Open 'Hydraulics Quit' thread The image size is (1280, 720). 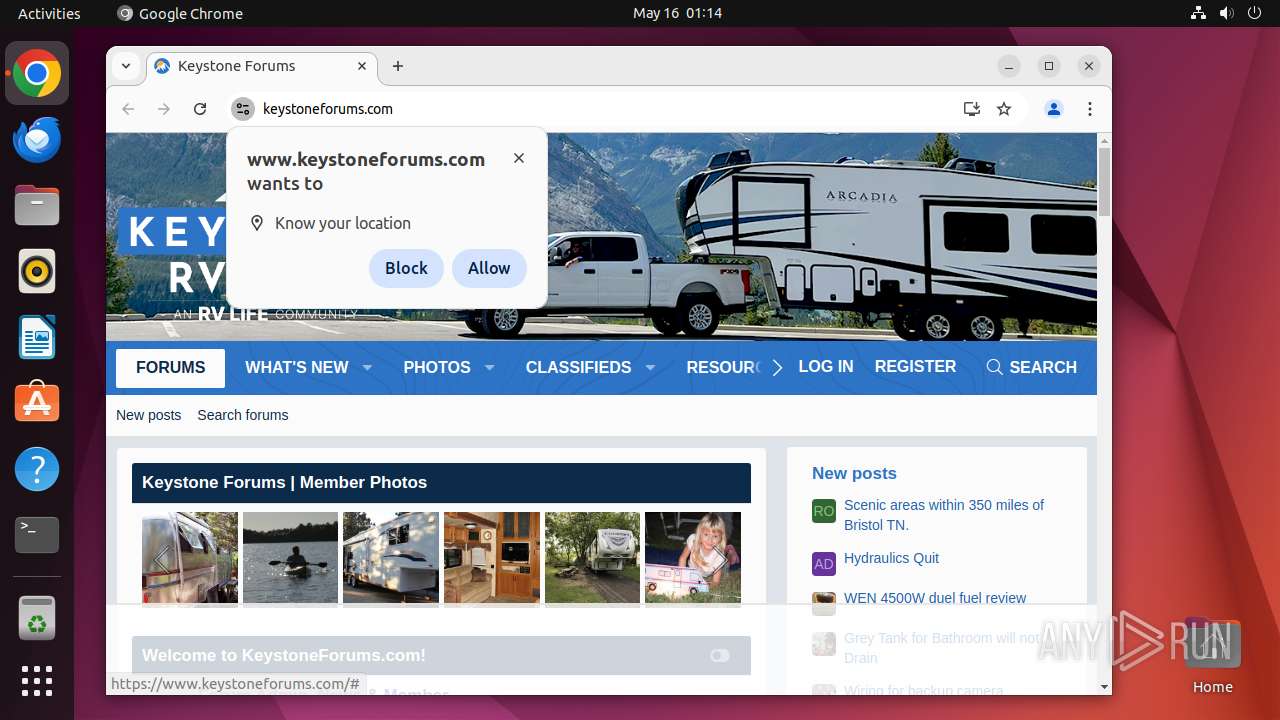pyautogui.click(x=891, y=558)
